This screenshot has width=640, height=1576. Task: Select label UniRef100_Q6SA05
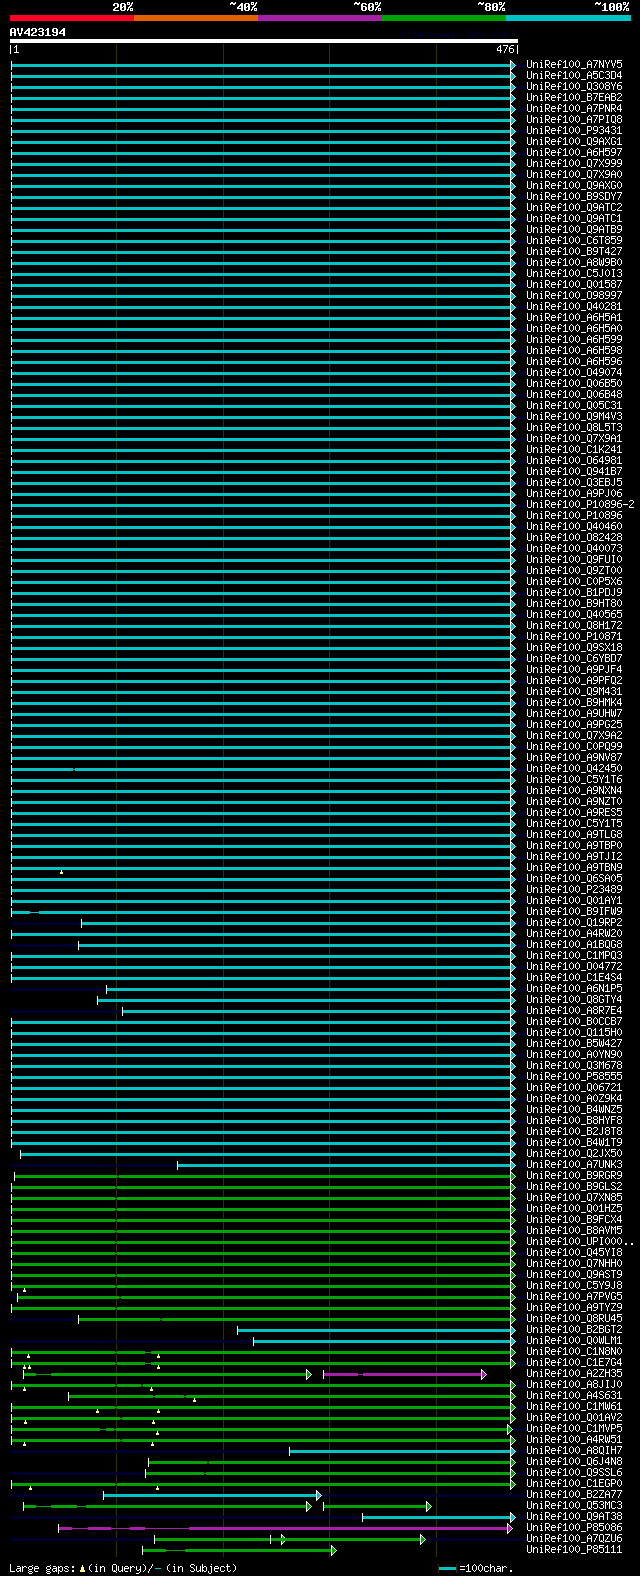pos(574,878)
